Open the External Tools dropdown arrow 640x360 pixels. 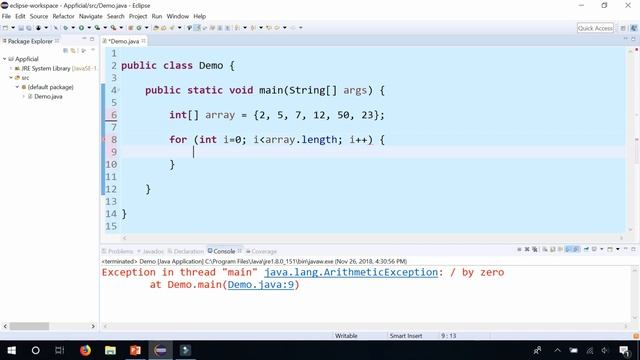[121, 28]
